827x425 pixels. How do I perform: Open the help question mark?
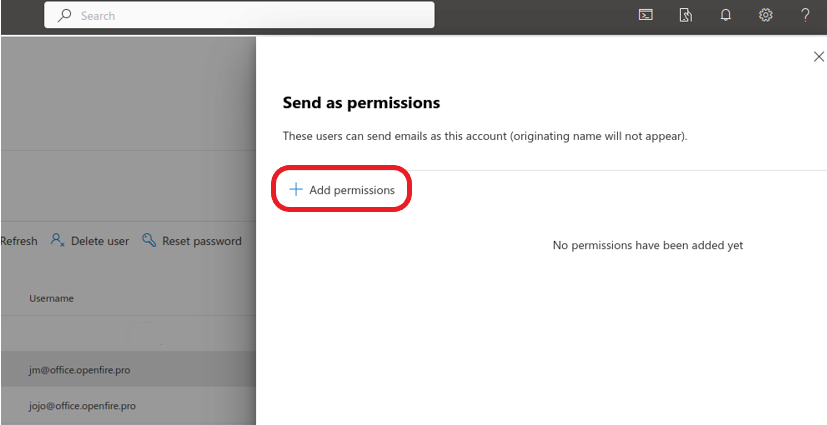tap(805, 15)
